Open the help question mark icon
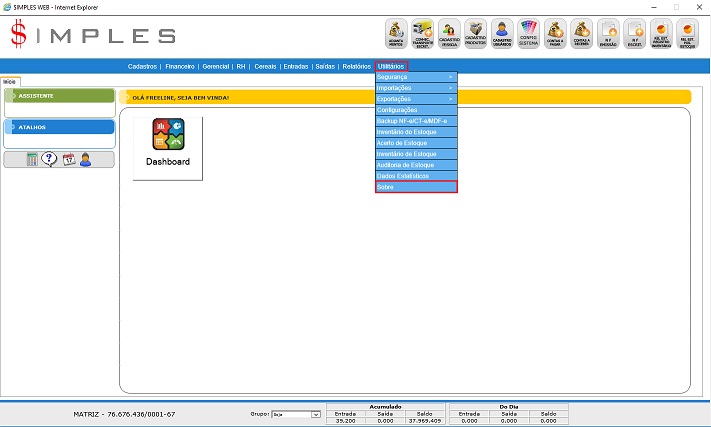 [x=49, y=160]
